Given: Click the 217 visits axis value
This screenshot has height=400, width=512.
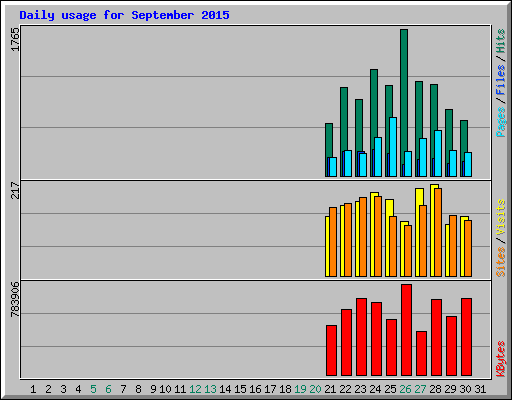Looking at the screenshot, I should pyautogui.click(x=15, y=190).
